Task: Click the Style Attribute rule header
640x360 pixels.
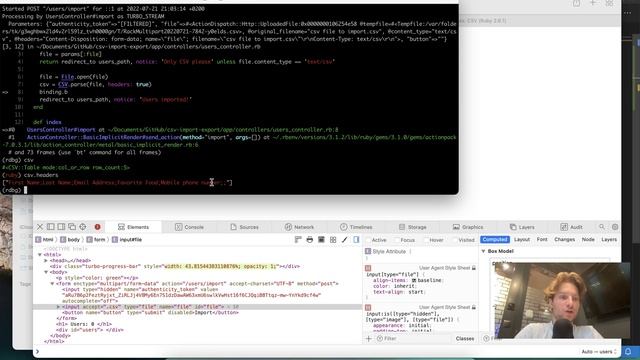Action: coord(389,251)
